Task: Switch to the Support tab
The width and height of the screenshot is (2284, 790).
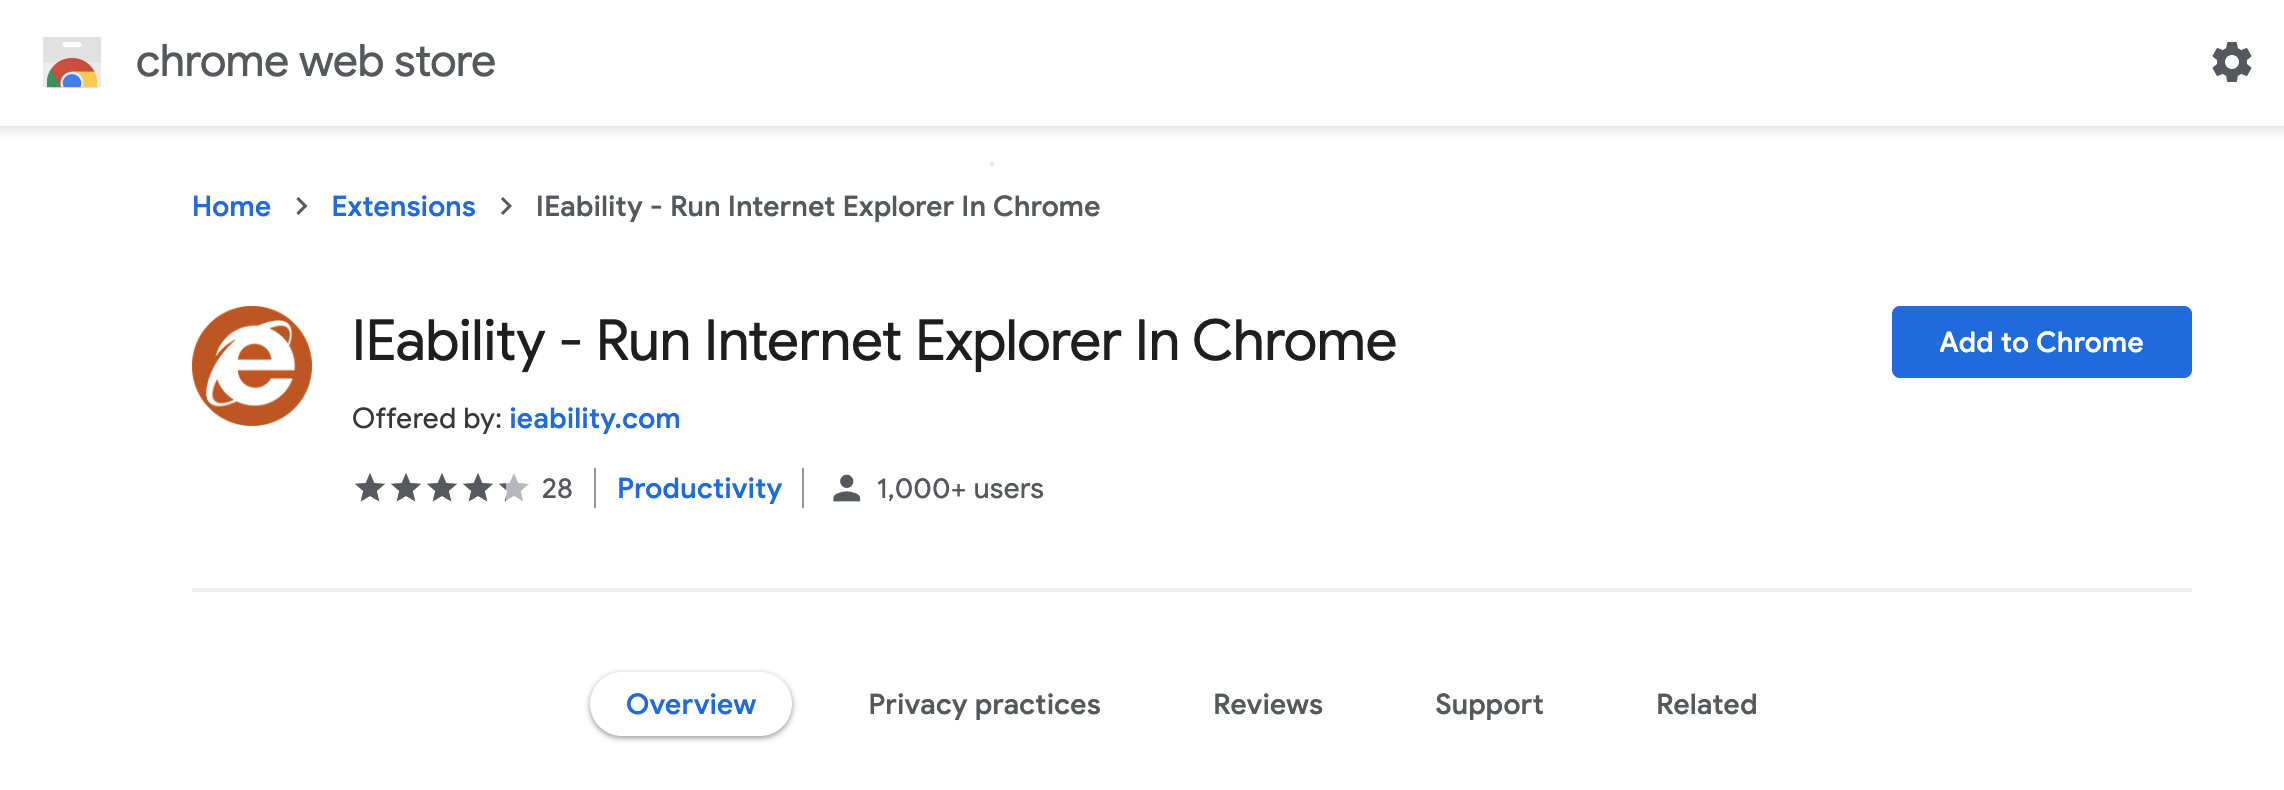Action: (x=1489, y=704)
